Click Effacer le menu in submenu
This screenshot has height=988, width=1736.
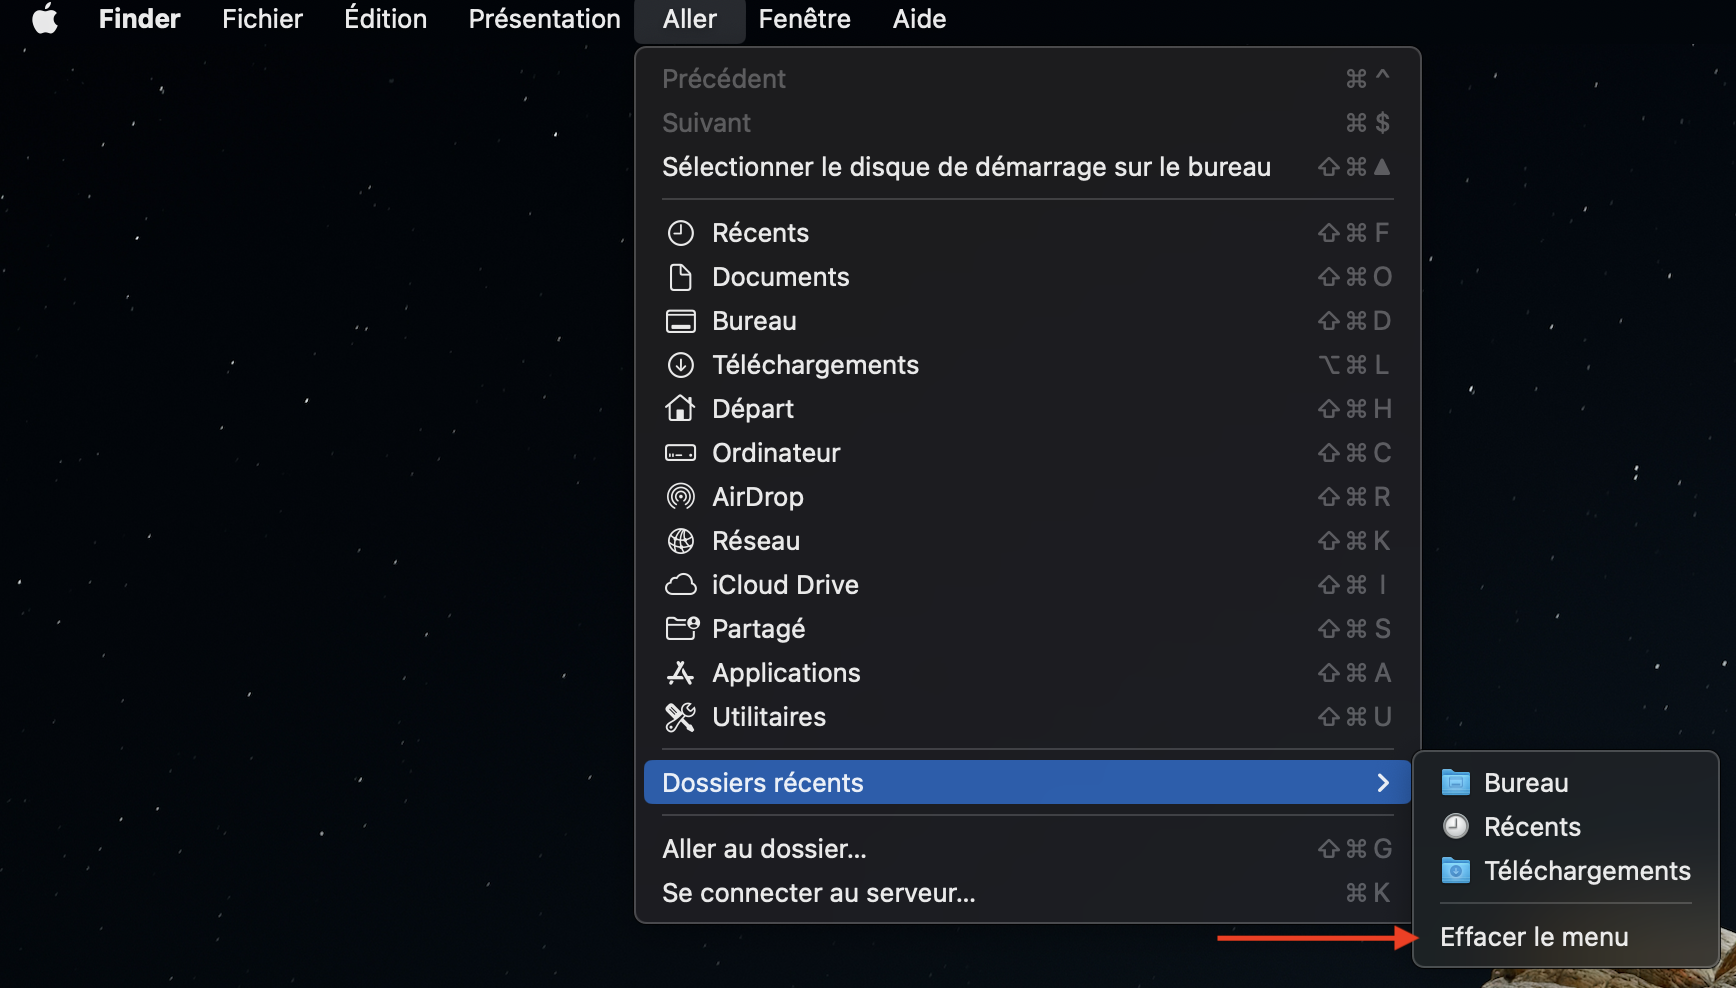tap(1534, 937)
